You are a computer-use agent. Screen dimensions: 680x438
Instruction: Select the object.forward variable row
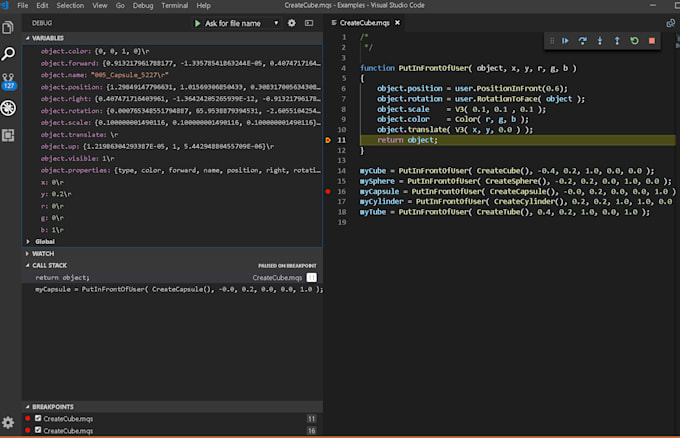(x=173, y=63)
